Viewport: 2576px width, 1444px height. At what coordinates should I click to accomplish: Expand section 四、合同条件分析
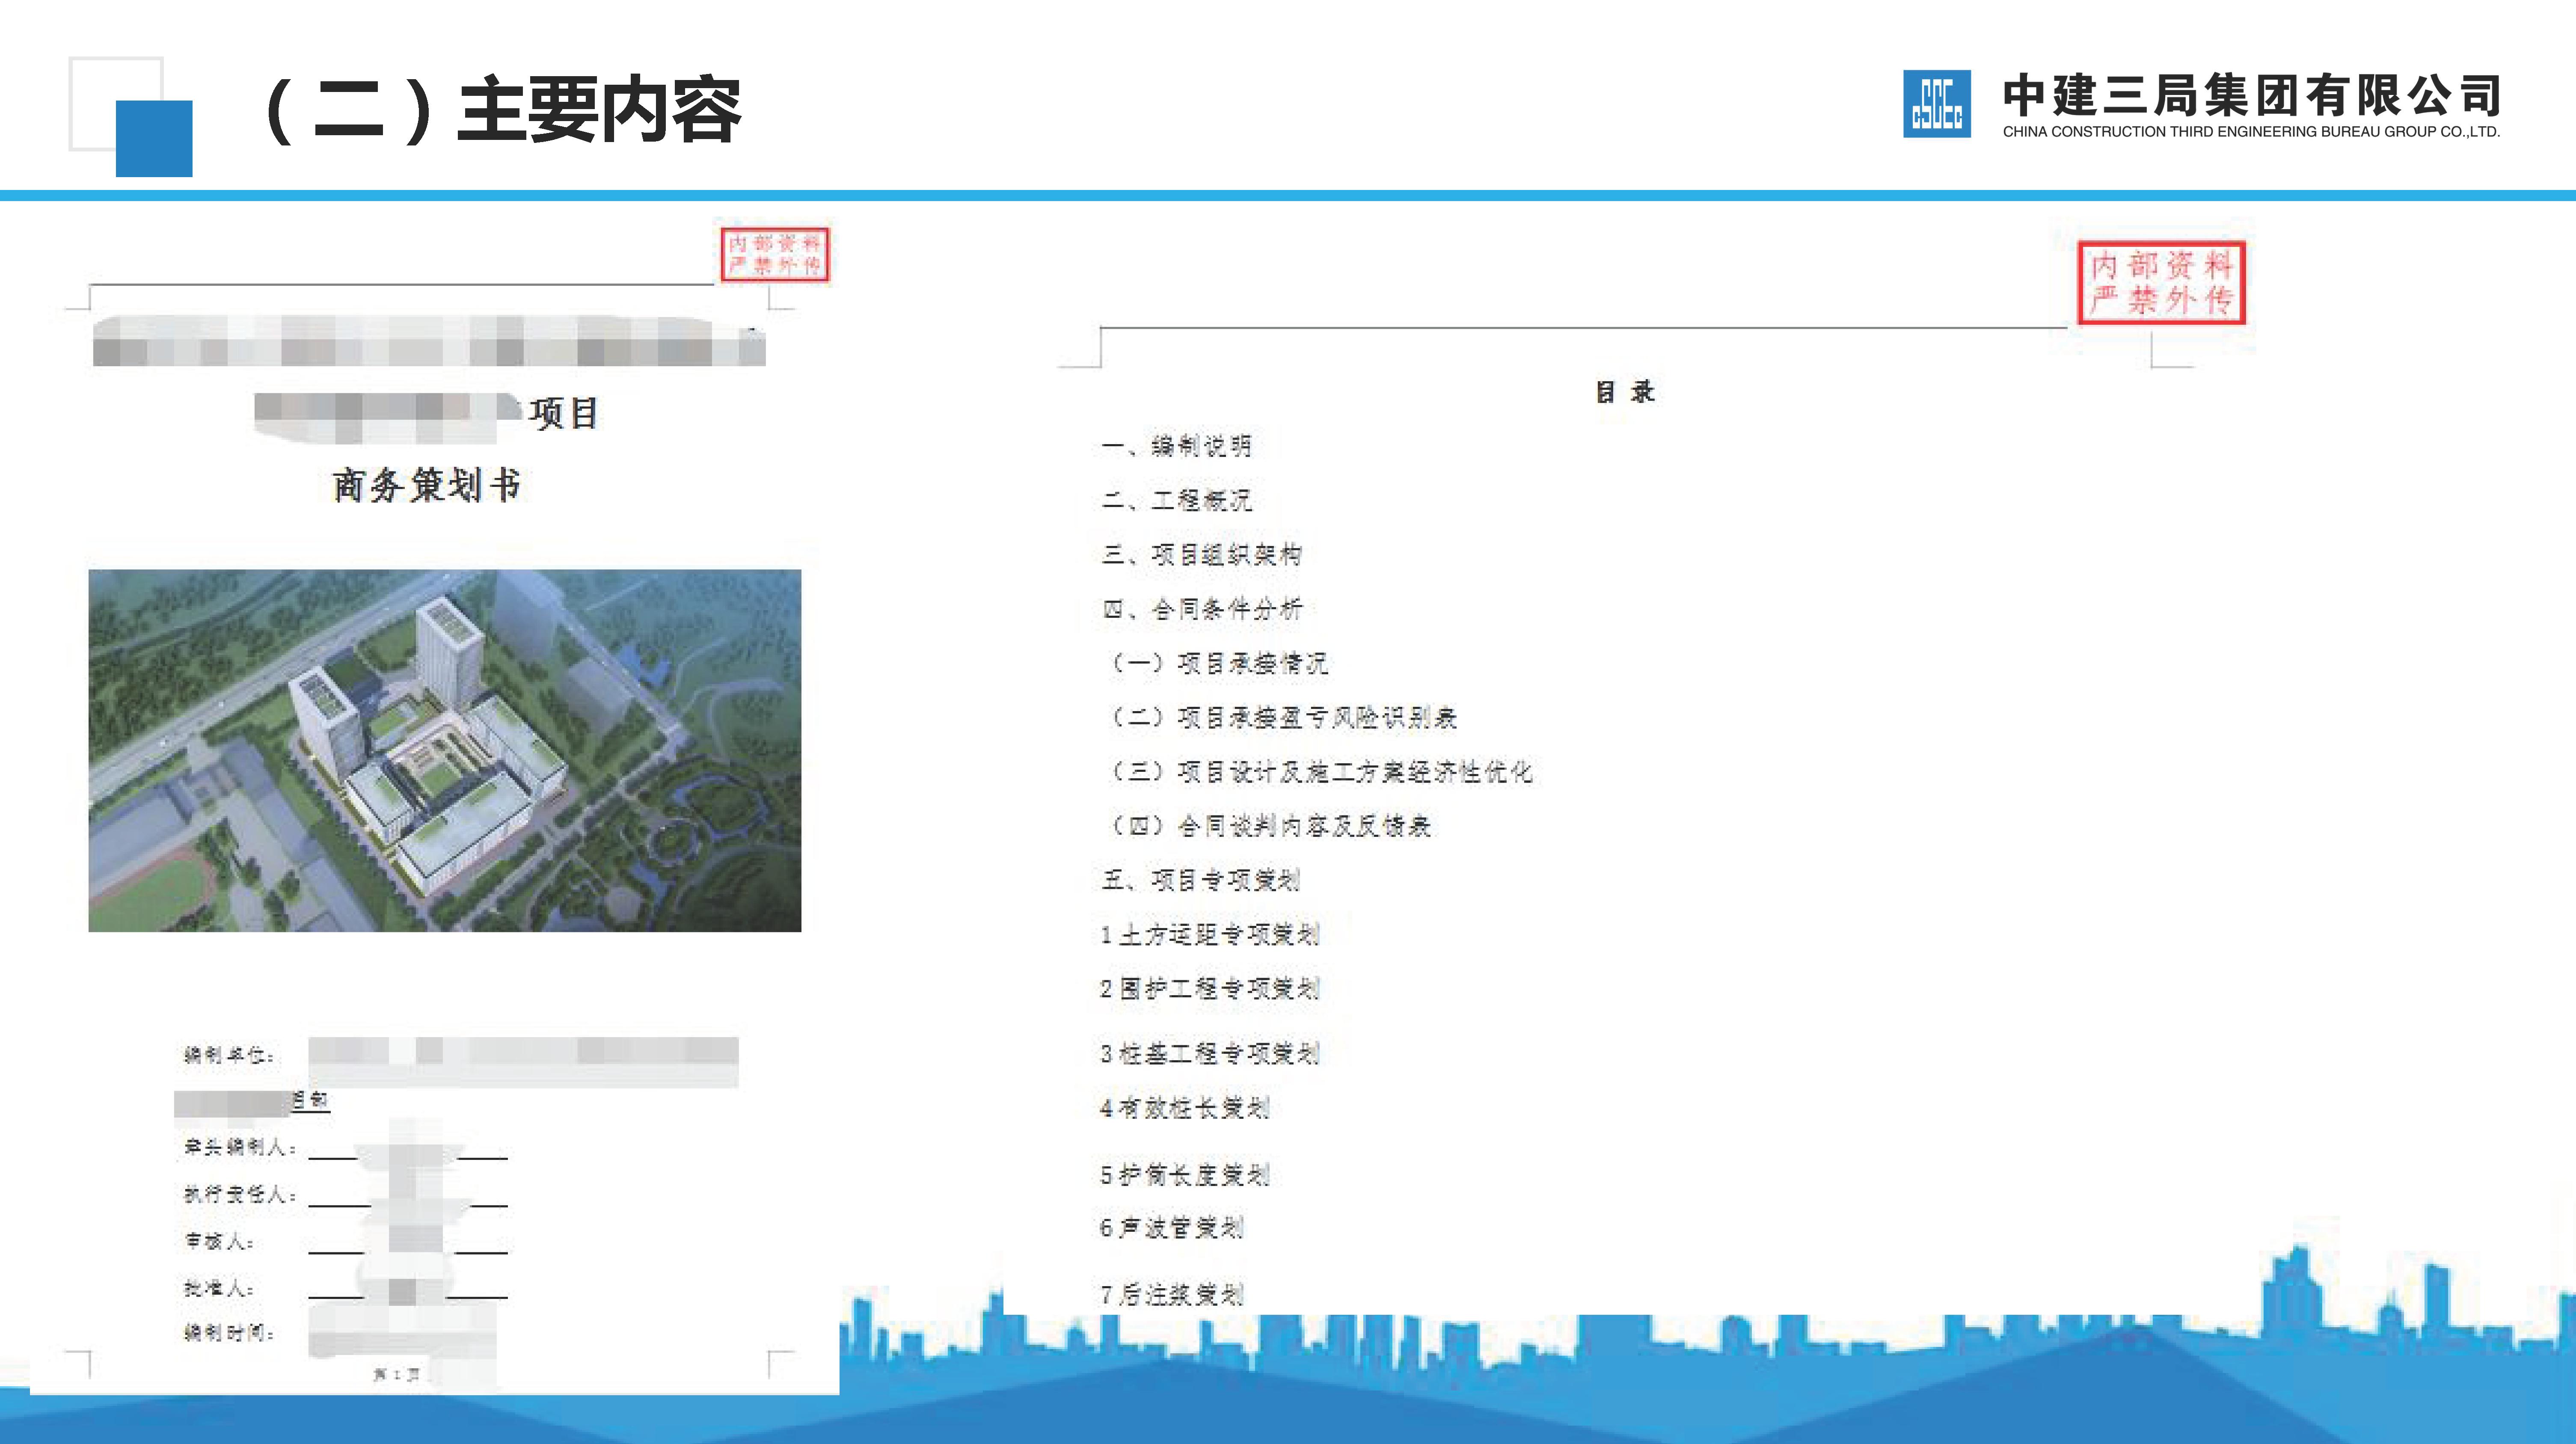click(x=1203, y=608)
